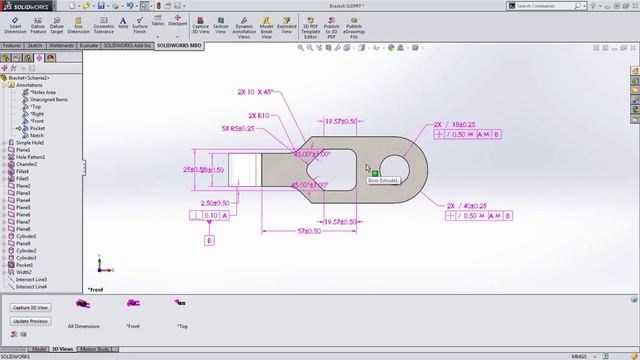Select the *Front 3D view thumbnail
The height and width of the screenshot is (360, 640).
133,303
